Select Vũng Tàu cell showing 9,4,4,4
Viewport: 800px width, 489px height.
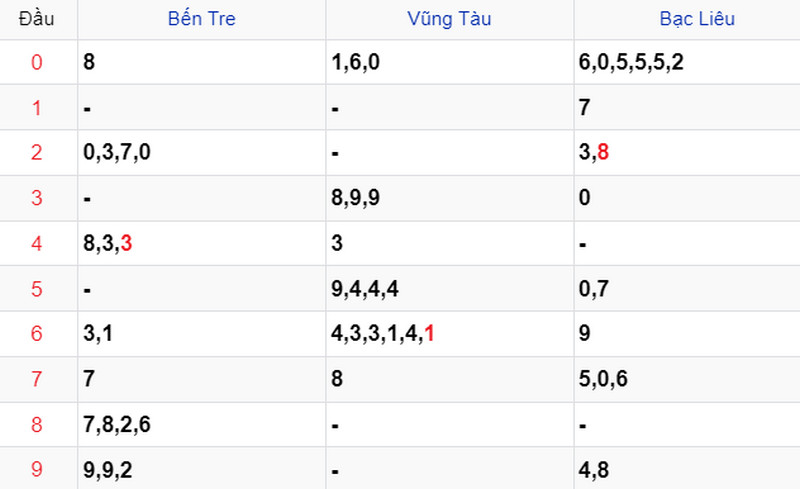pos(365,289)
